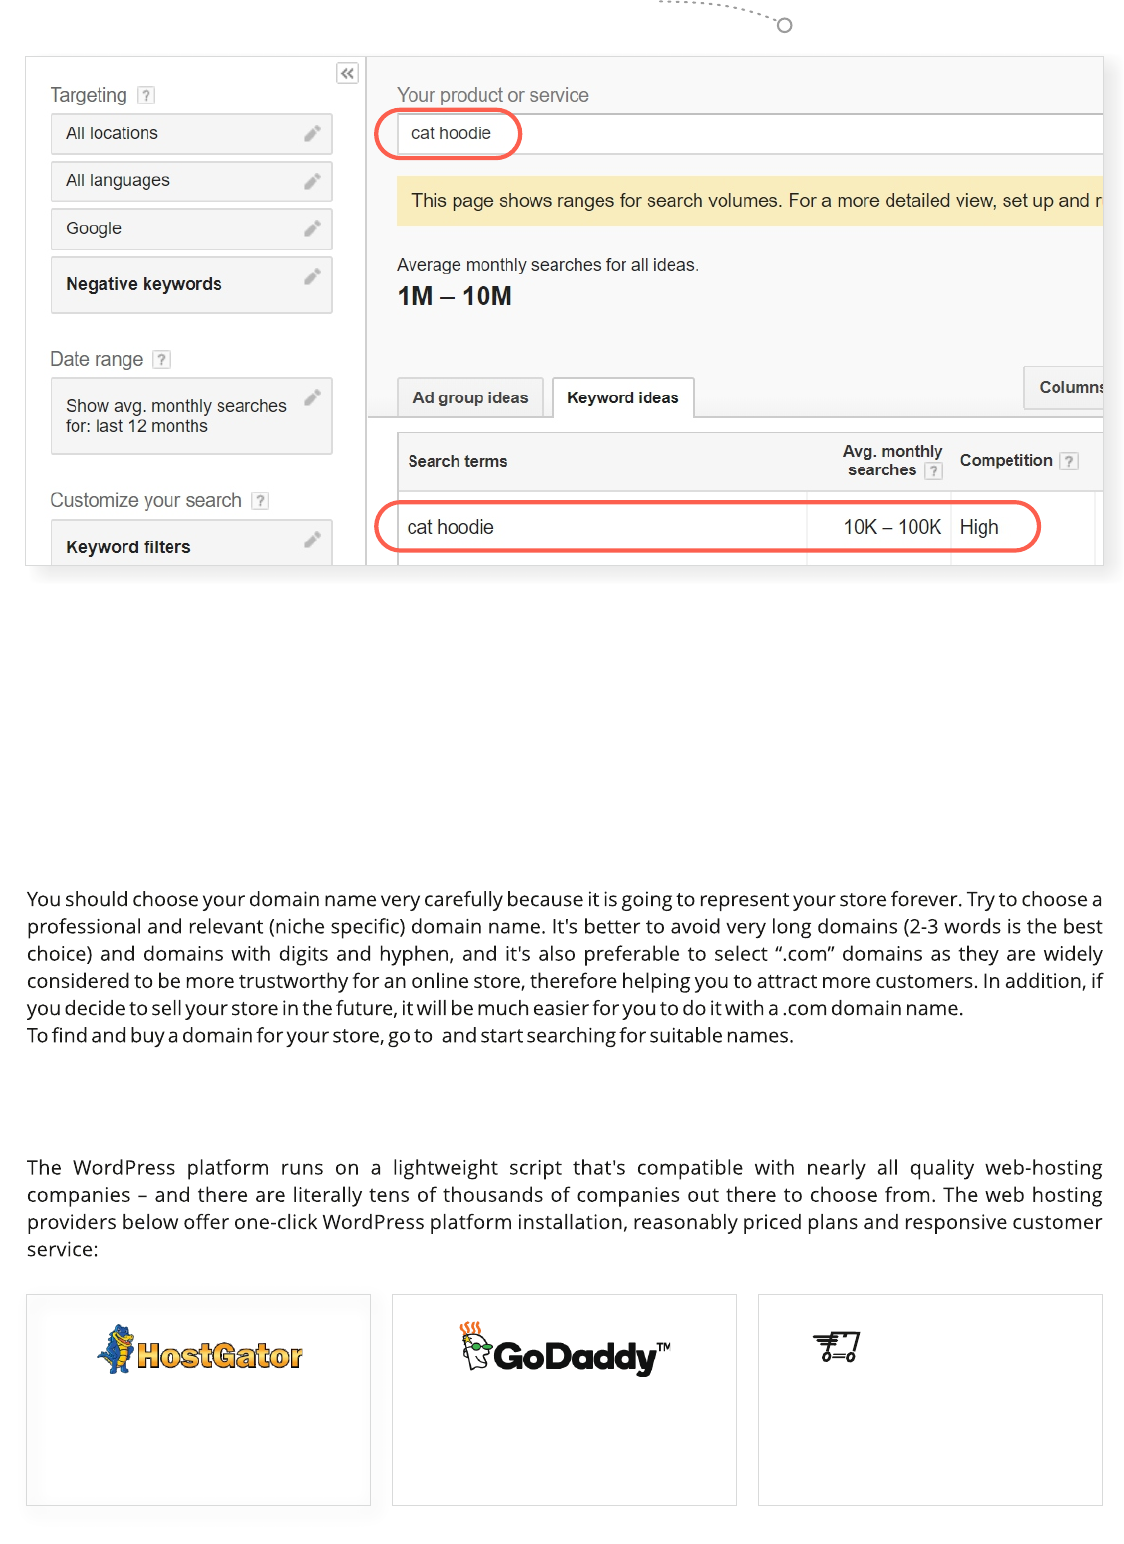The image size is (1124, 1544).
Task: Edit the monthly searches date range pencil
Action: [312, 397]
